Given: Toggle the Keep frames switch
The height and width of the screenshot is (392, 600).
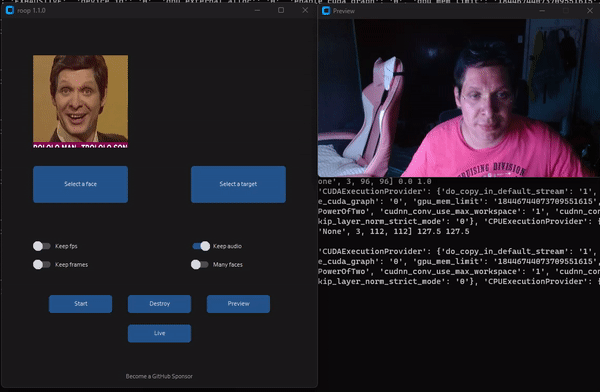Looking at the screenshot, I should coord(41,265).
